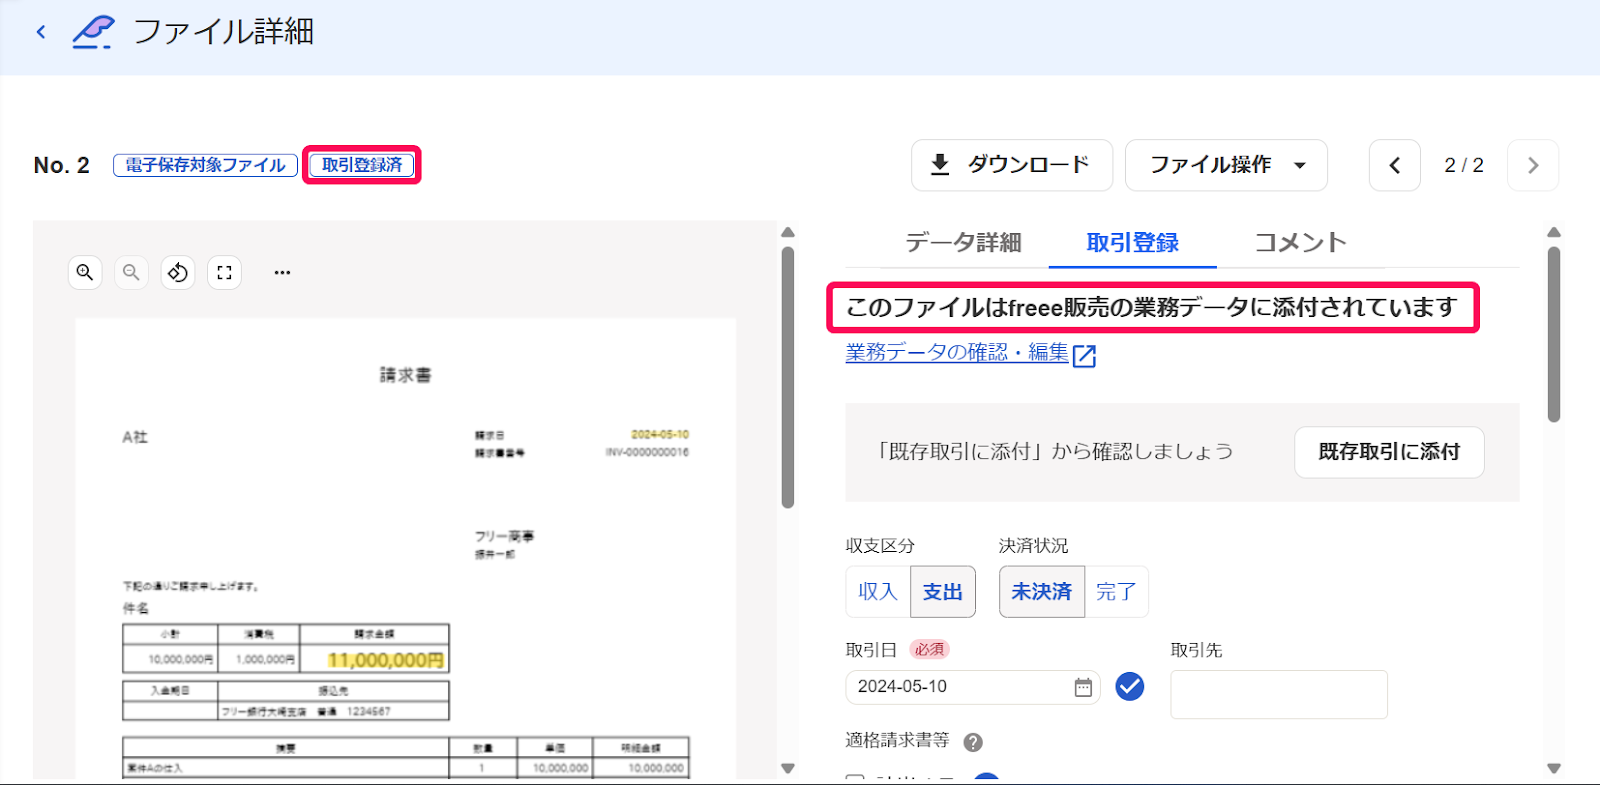Open the ファイル操作 dropdown menu
Viewport: 1600px width, 785px height.
point(1226,165)
